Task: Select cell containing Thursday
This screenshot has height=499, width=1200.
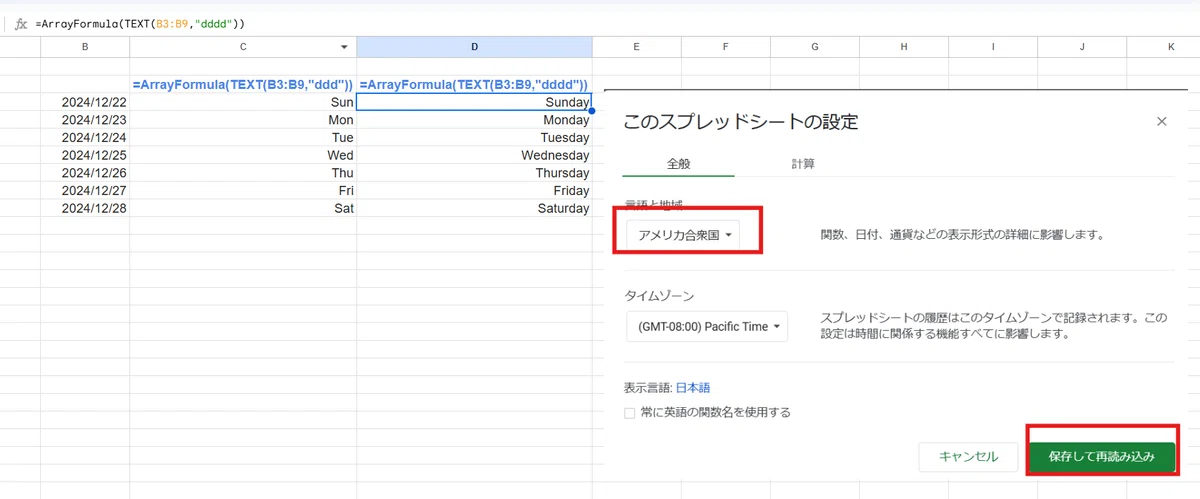Action: [474, 173]
